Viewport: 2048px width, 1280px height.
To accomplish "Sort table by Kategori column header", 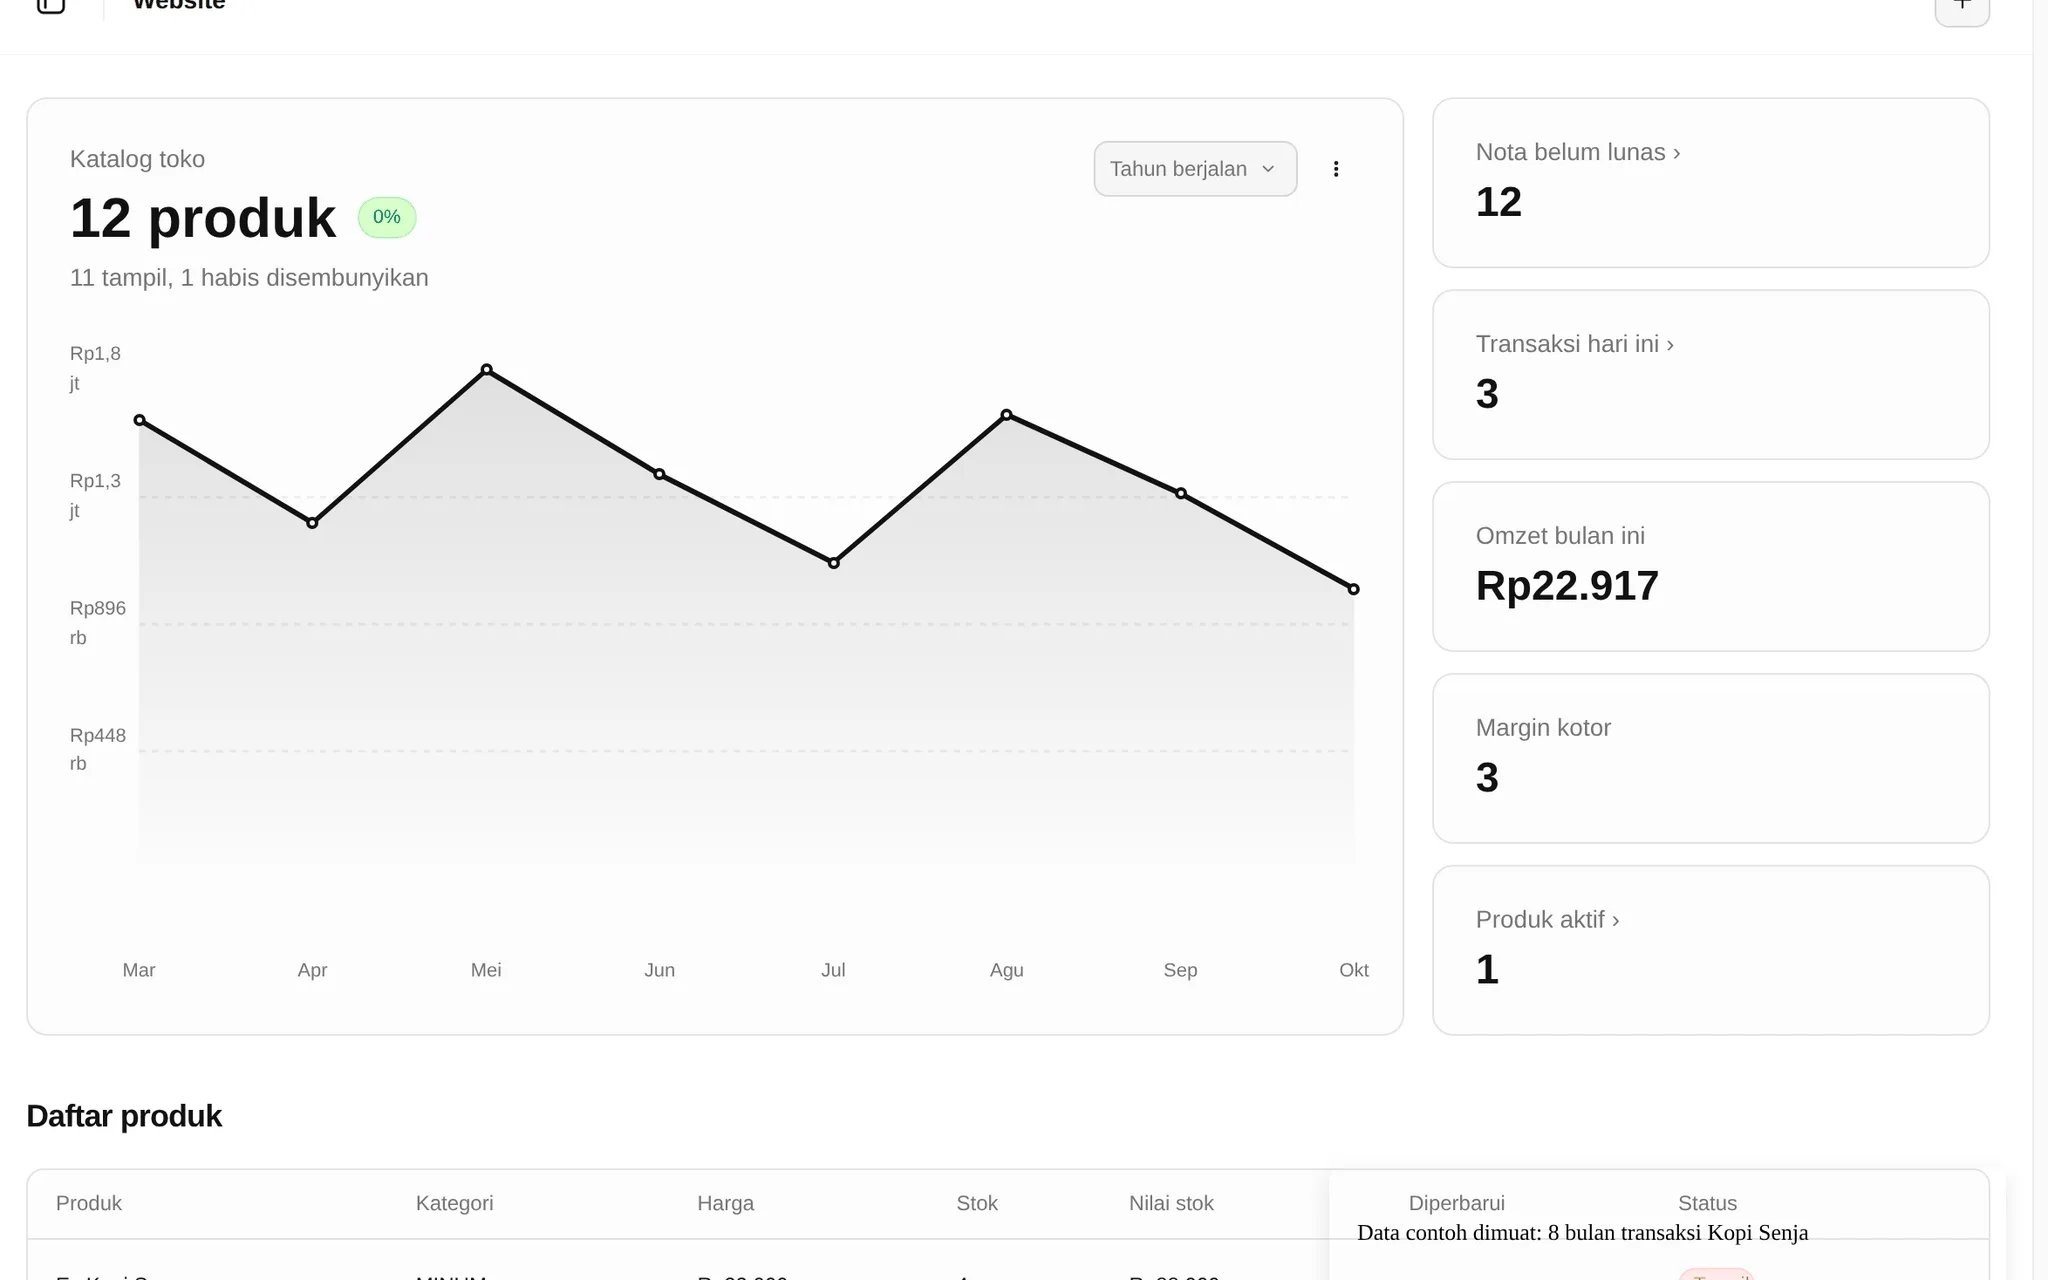I will tap(455, 1203).
